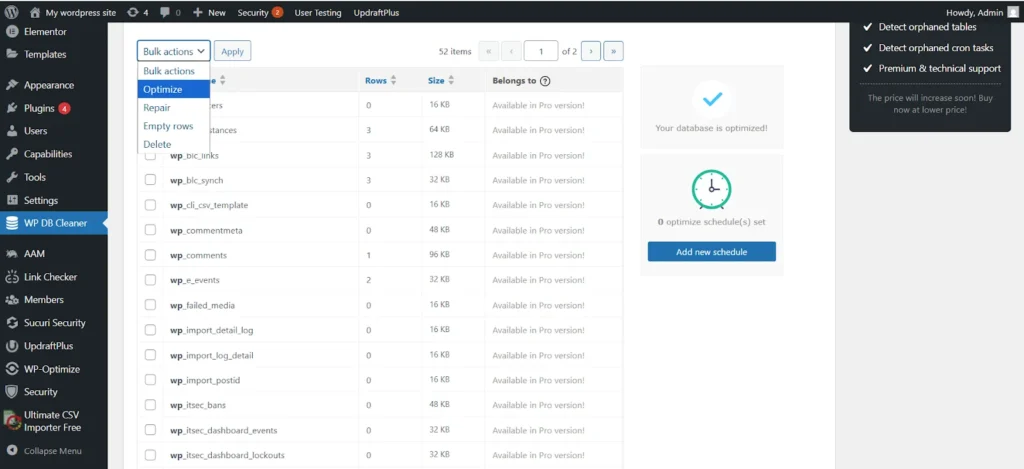Check the wp_blc_synch table checkbox

[x=150, y=180]
